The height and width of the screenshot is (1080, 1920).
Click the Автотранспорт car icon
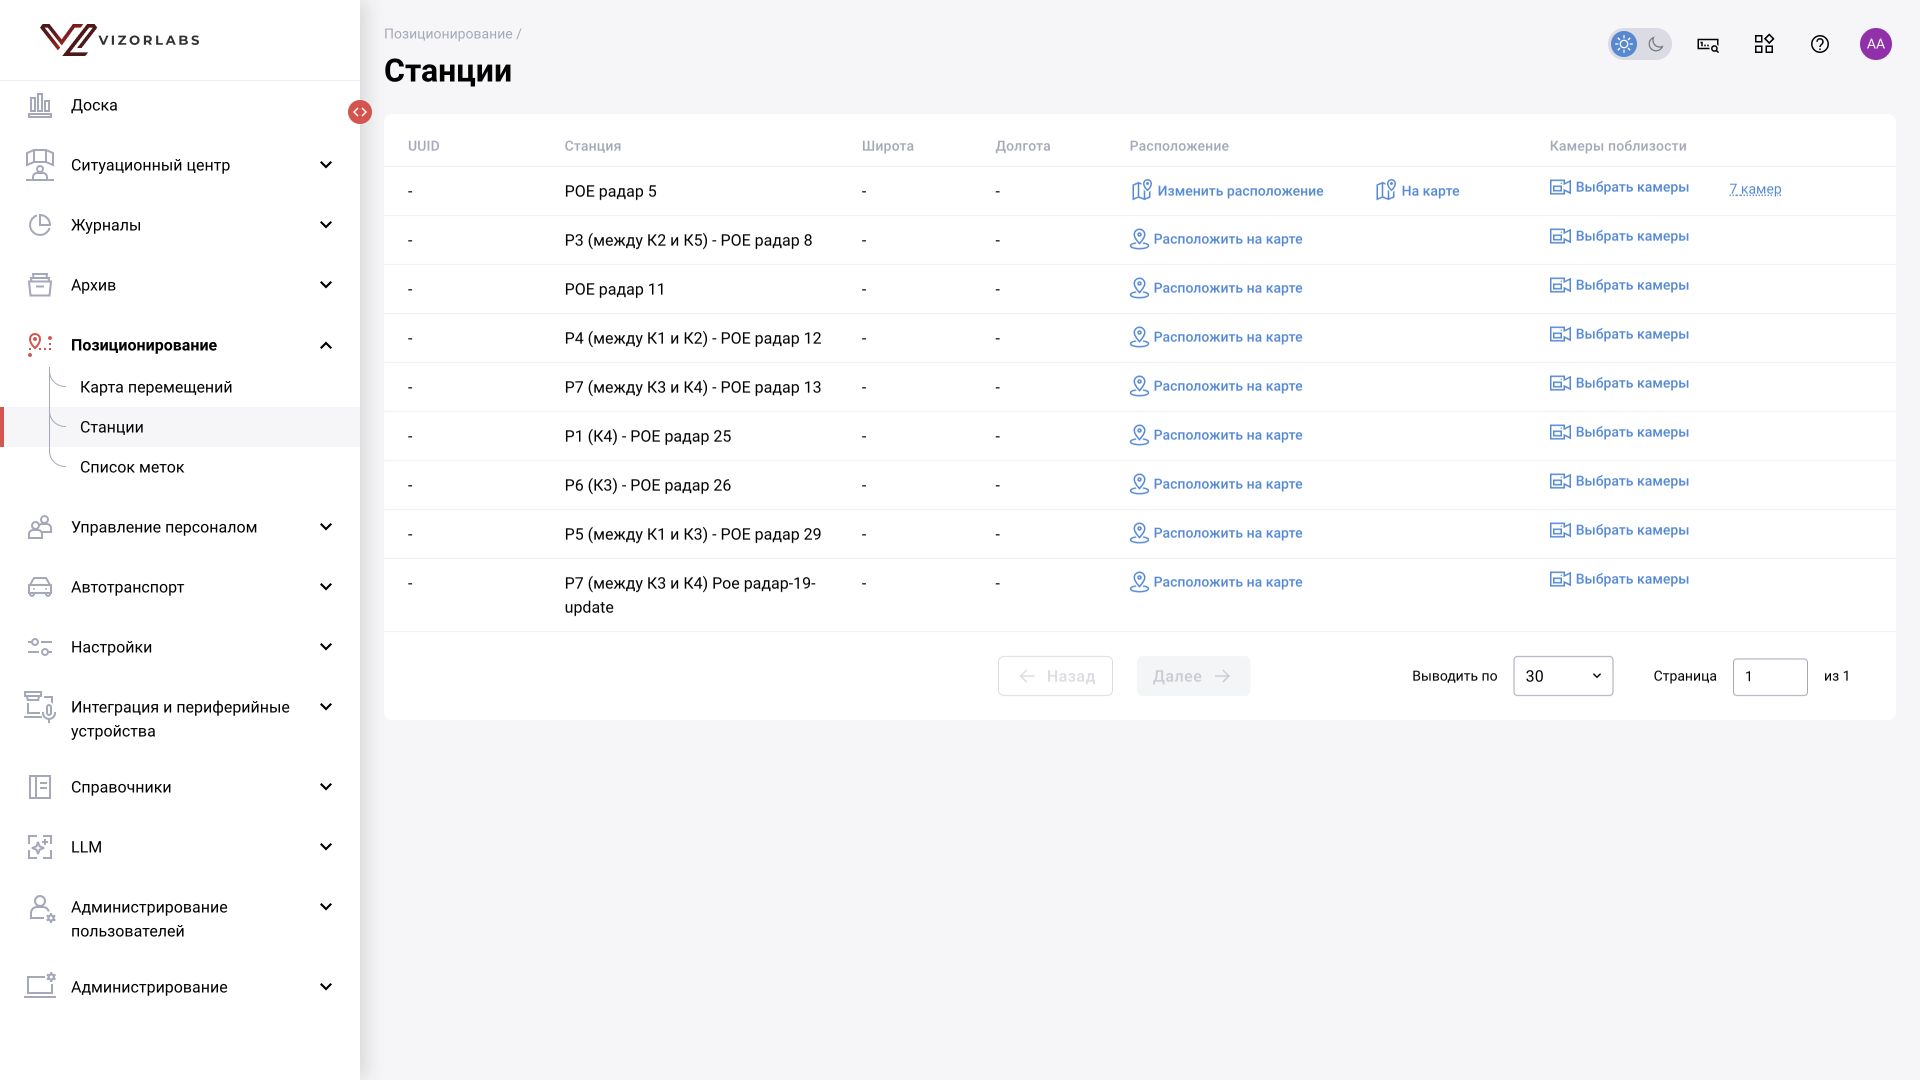tap(40, 587)
